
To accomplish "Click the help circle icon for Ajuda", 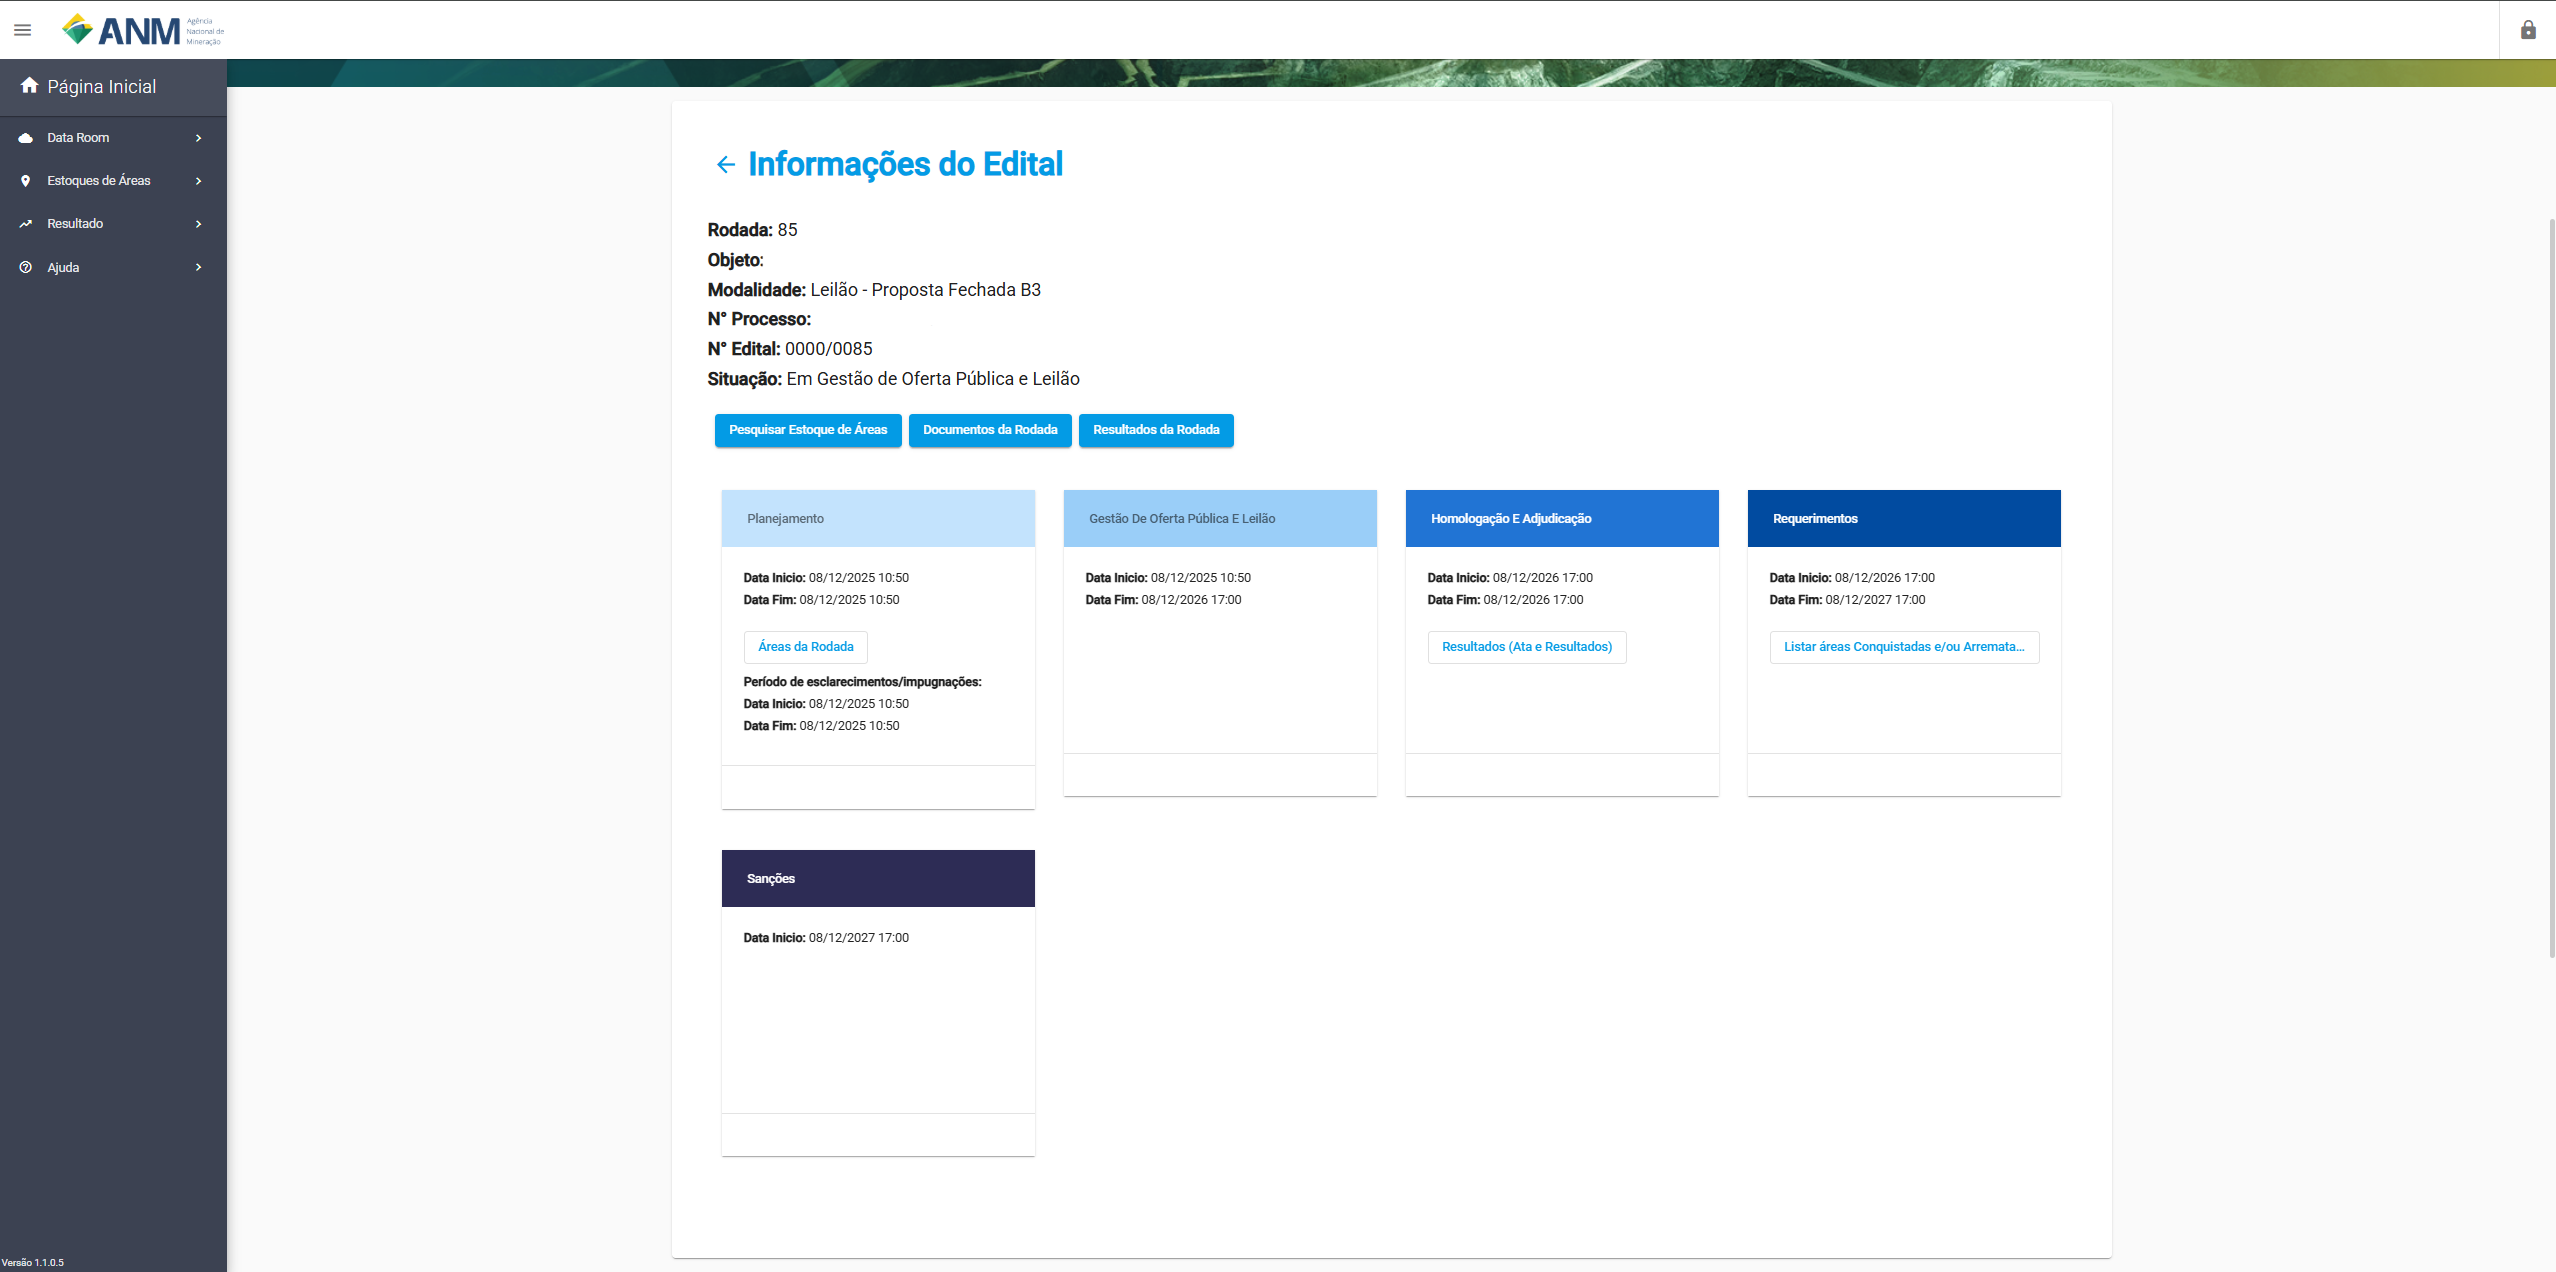I will coord(26,267).
